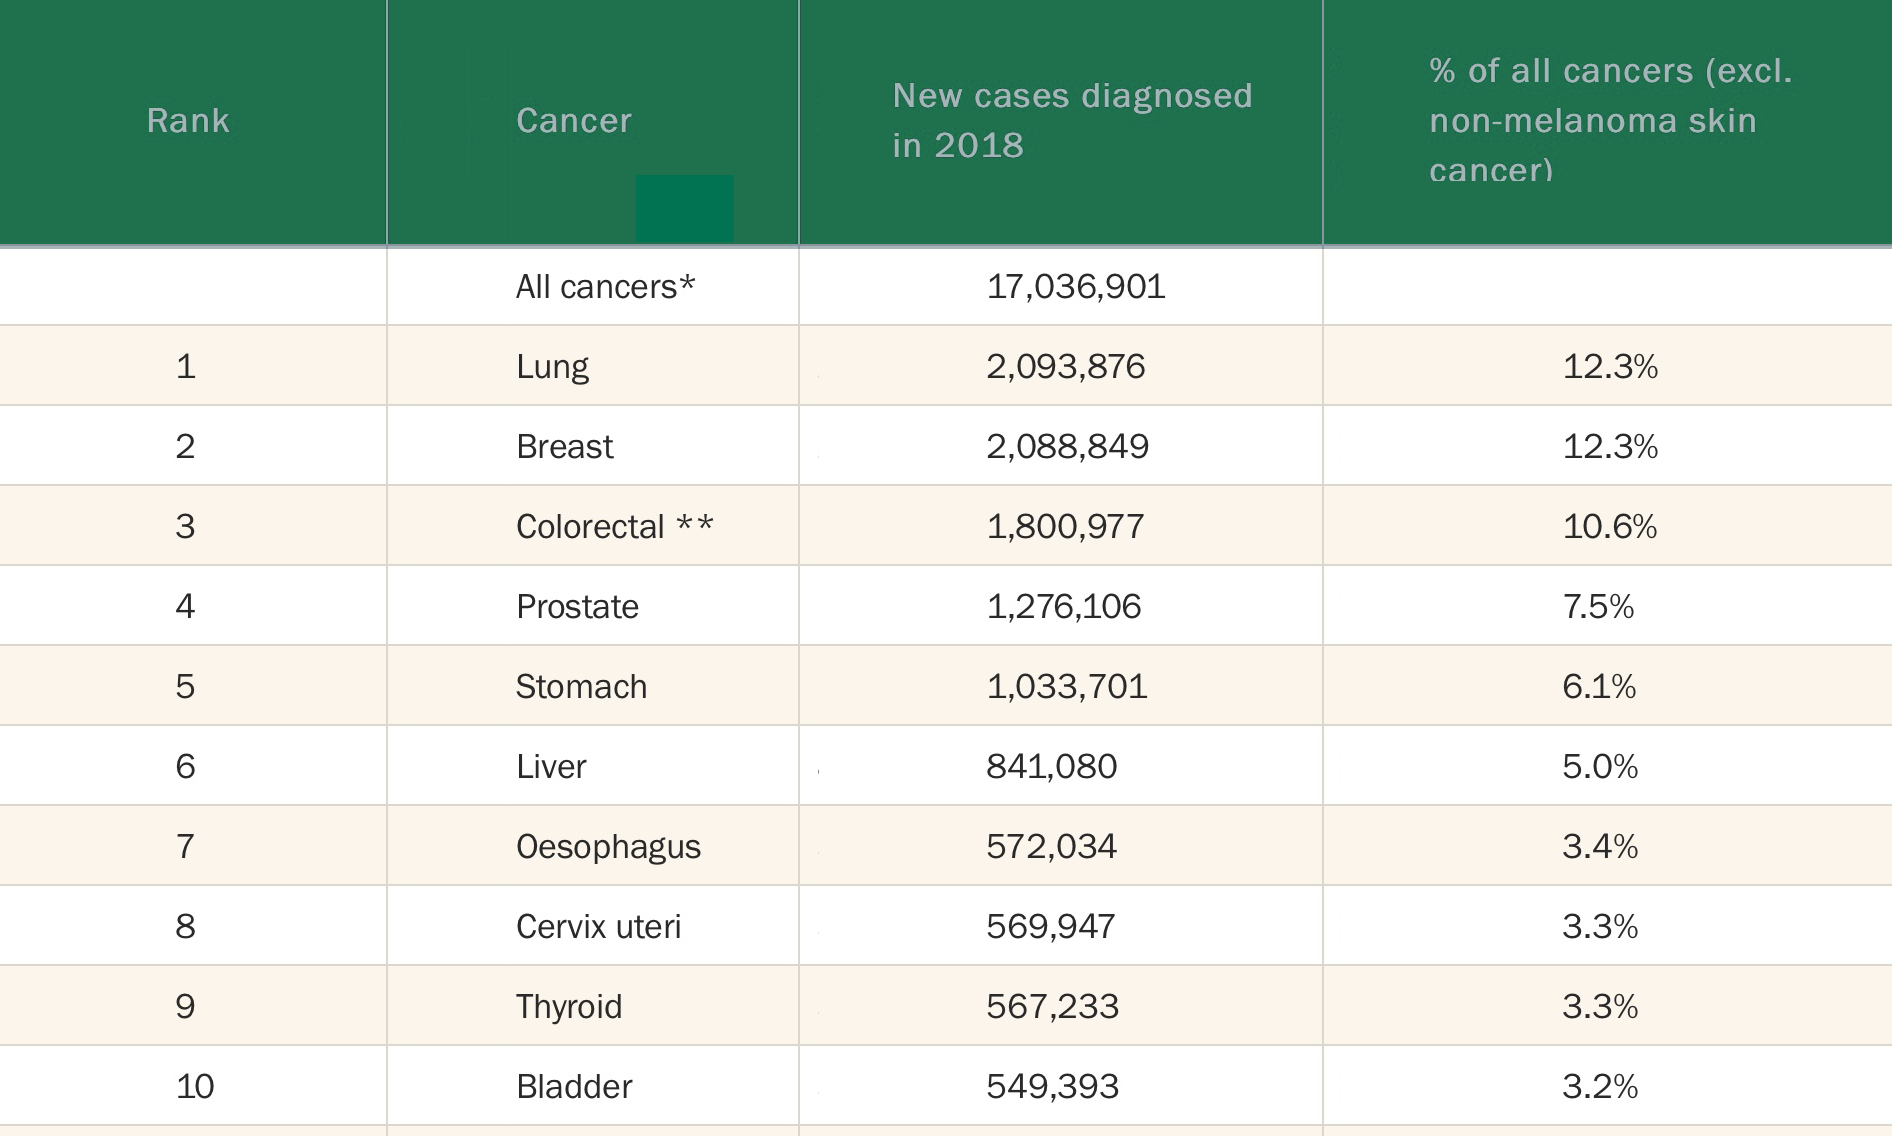Click the Prostate cell

pyautogui.click(x=577, y=606)
